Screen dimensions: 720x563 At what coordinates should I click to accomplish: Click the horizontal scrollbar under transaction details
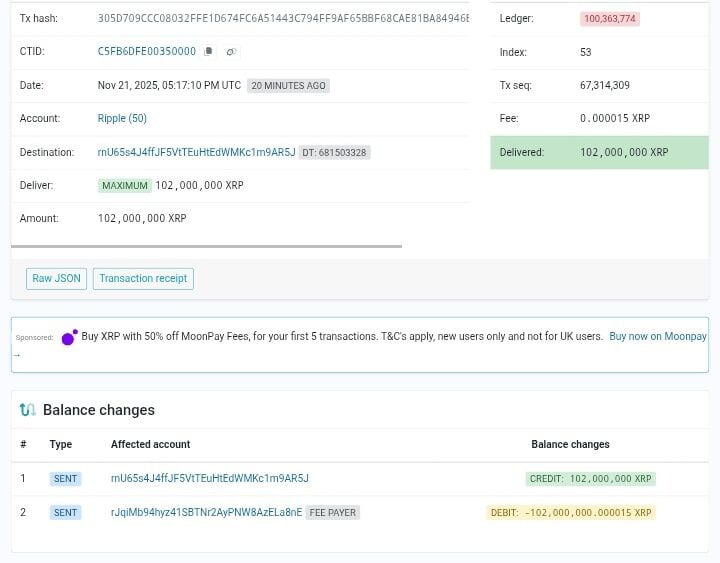(206, 245)
